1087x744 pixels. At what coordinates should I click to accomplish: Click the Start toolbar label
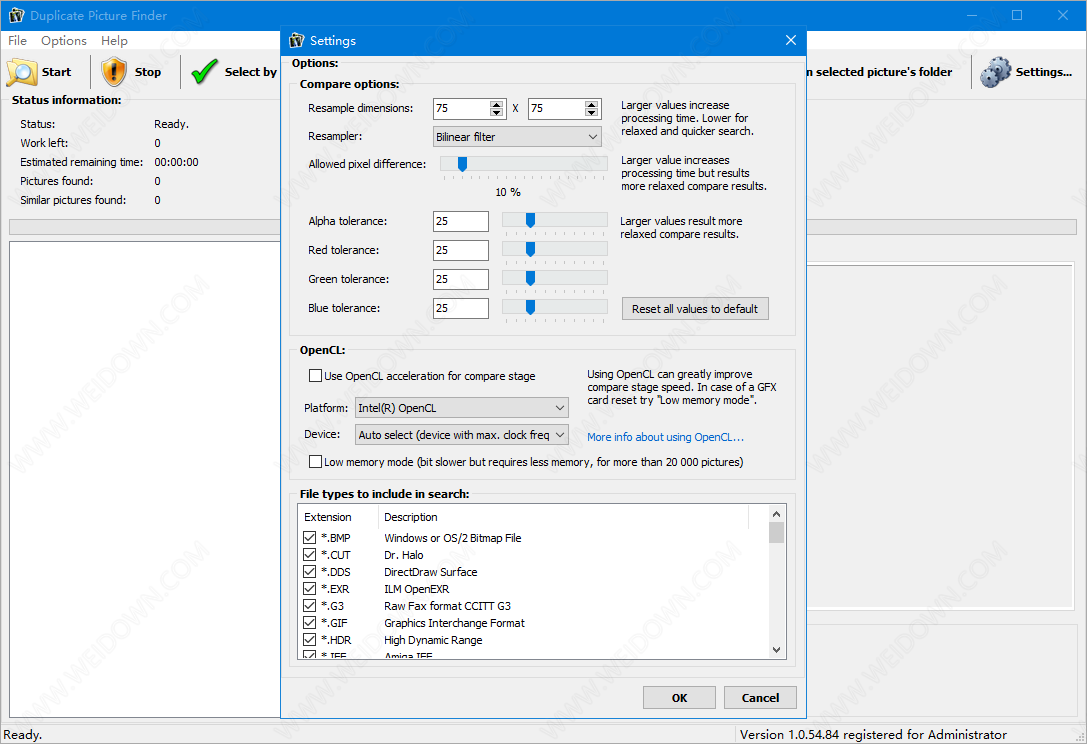point(56,72)
